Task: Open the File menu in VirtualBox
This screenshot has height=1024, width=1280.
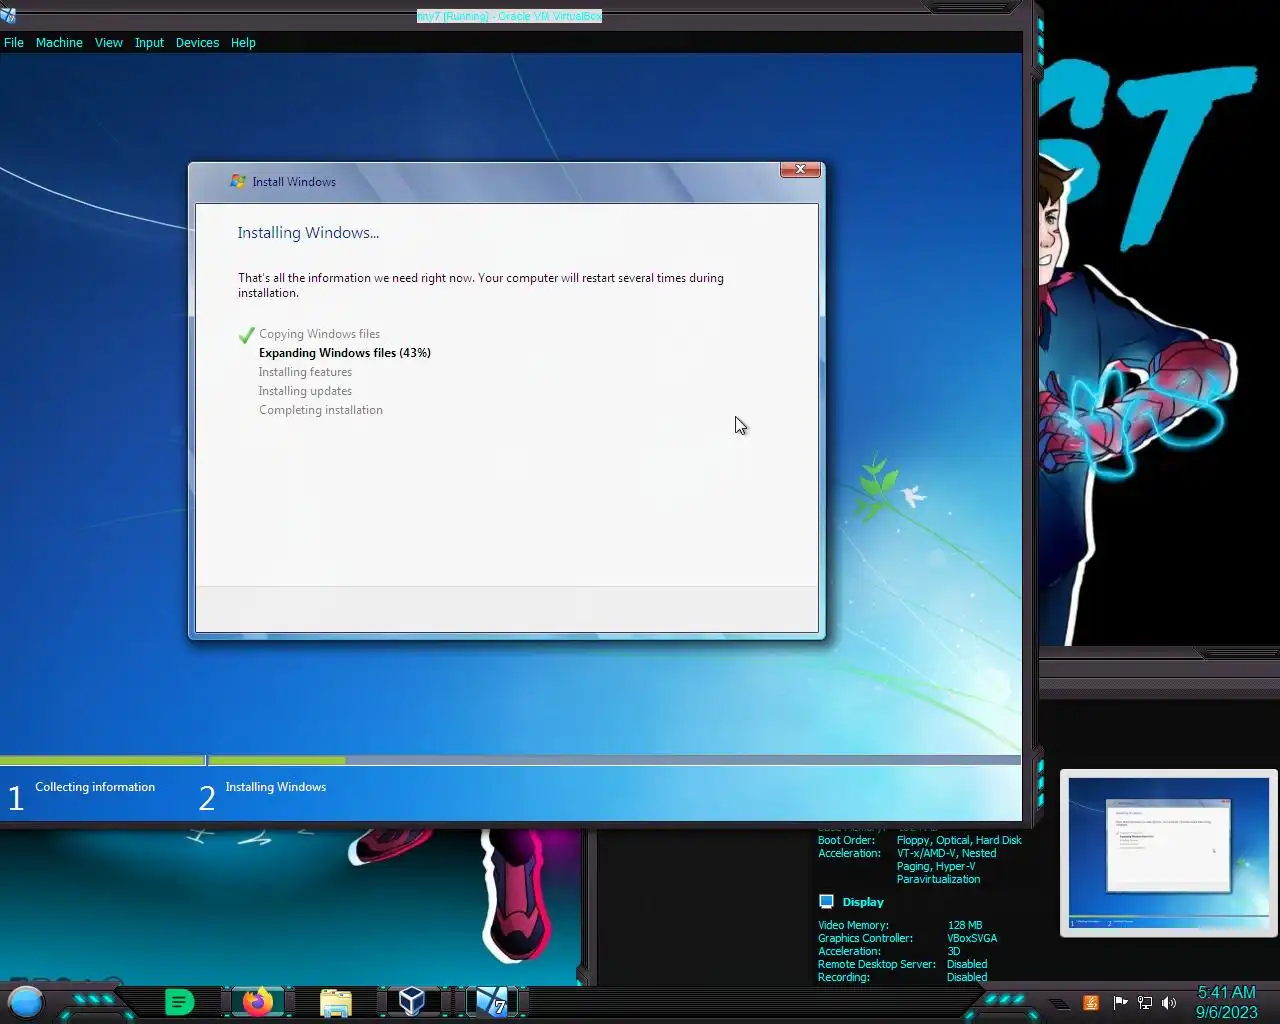Action: point(14,43)
